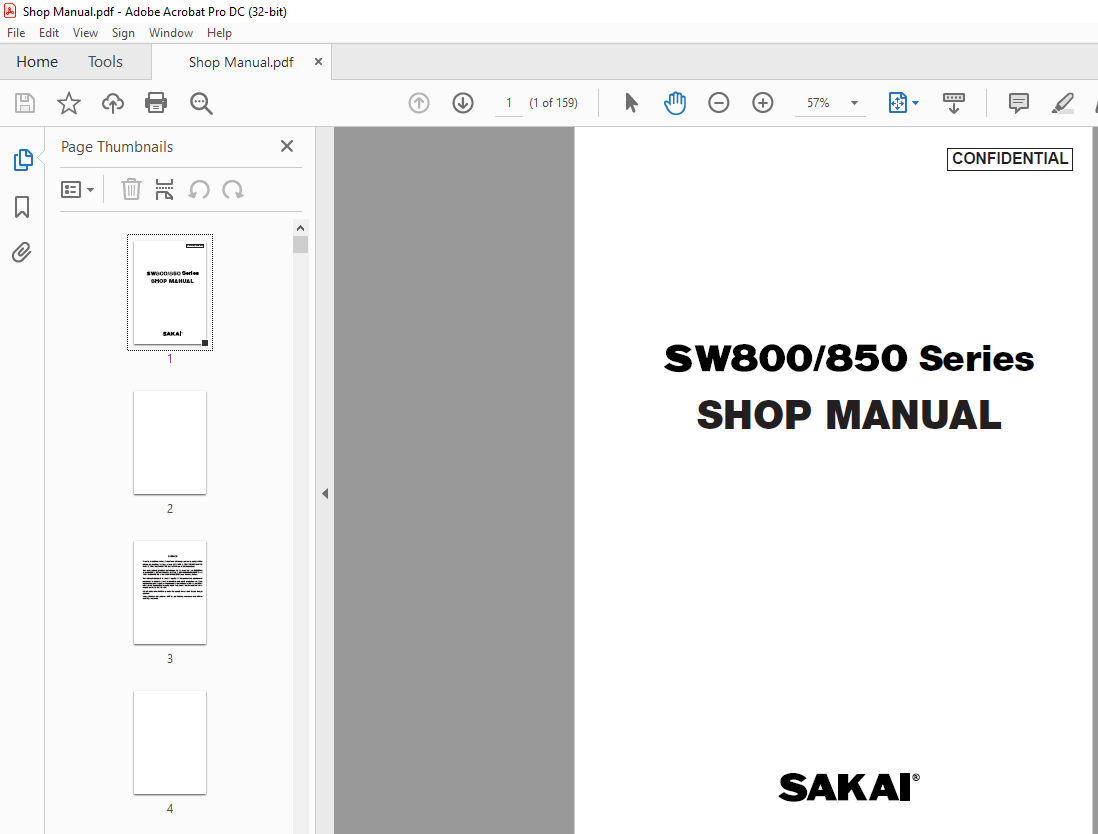Collapse navigation pane with left arrow
Image resolution: width=1098 pixels, height=834 pixels.
pos(325,494)
